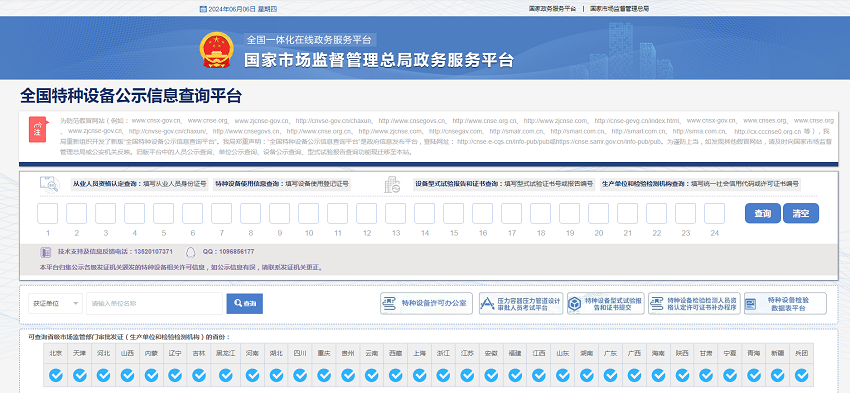Toggle the checkmark under 山东
Image resolution: width=850 pixels, height=393 pixels.
(x=563, y=375)
